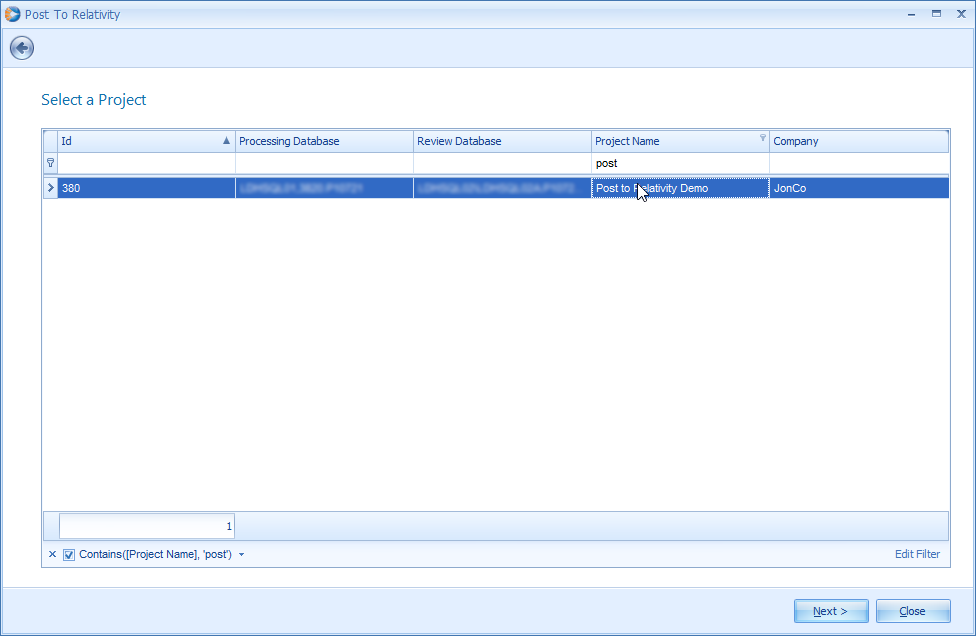Click the Project Name filter field containing 'post'
This screenshot has width=976, height=636.
tap(680, 163)
